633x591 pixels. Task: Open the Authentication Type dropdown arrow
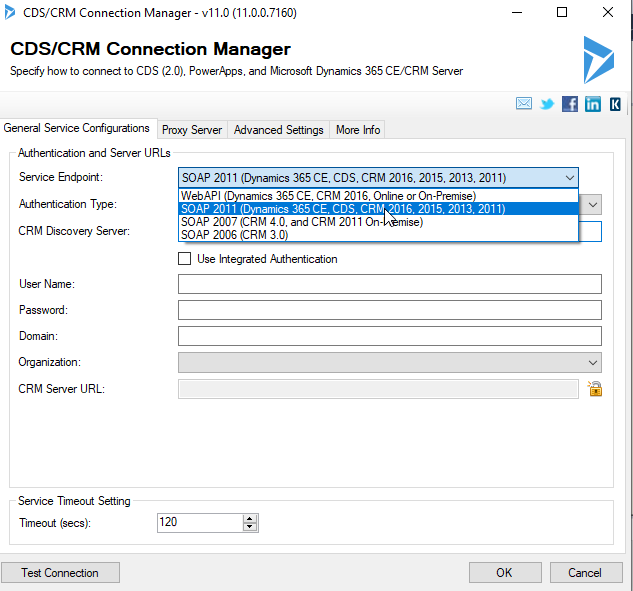click(592, 204)
